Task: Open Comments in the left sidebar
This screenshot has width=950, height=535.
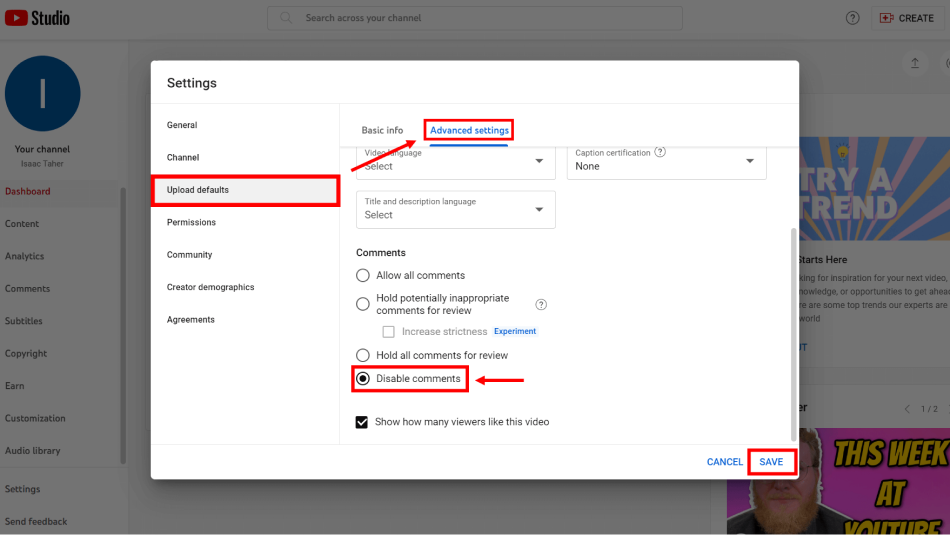Action: coord(59,288)
